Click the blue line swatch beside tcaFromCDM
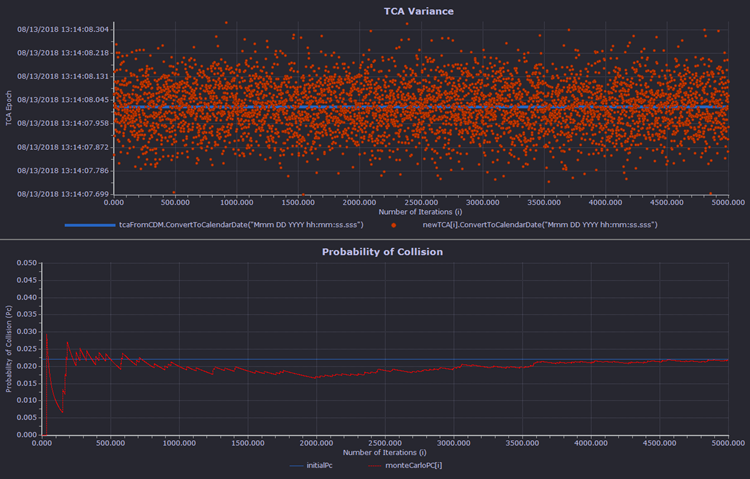Image resolution: width=750 pixels, height=479 pixels. [x=90, y=225]
